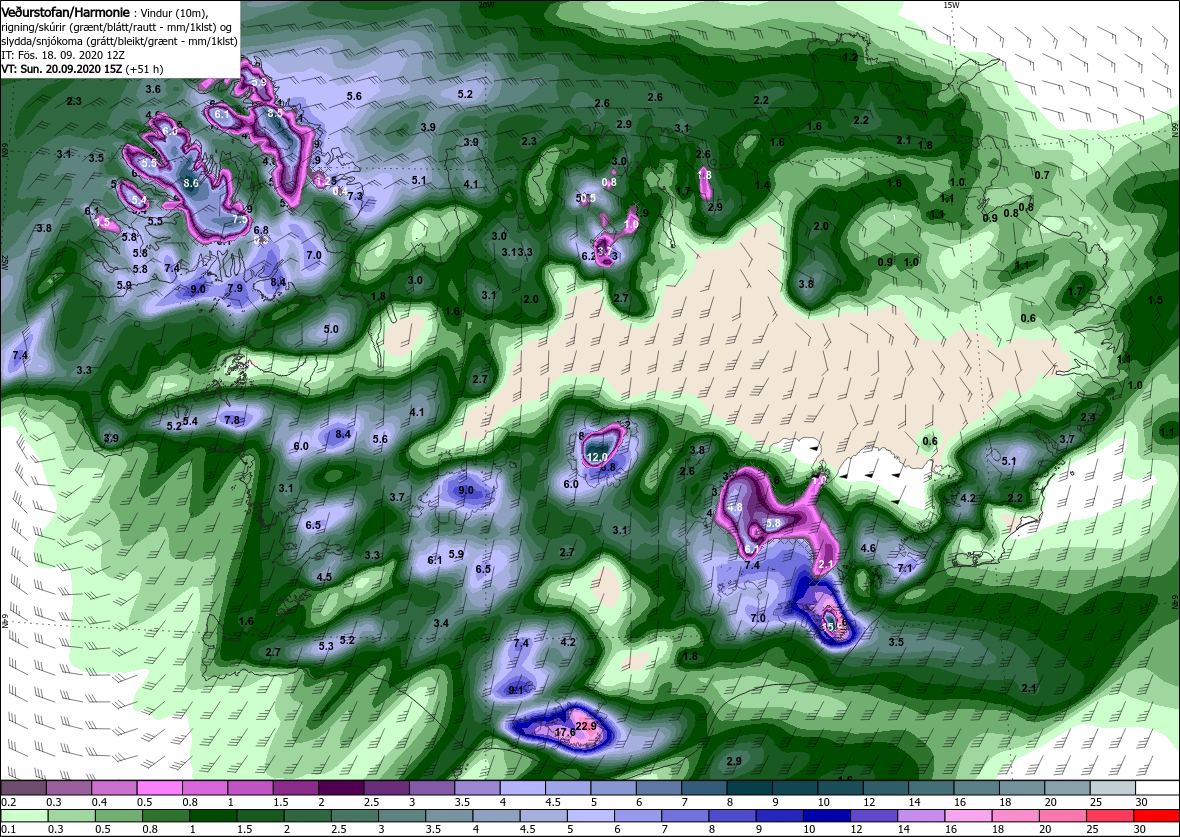The image size is (1180, 837).
Task: Click the 7.9 precipitation value
Action: [235, 288]
